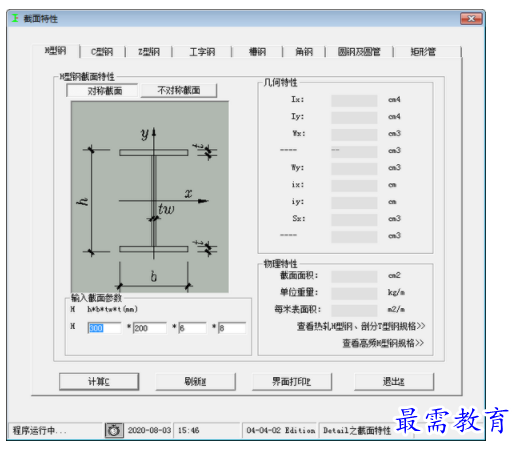Screen dimensions: 517x452
Task: Click the Wy result field
Action: point(354,168)
